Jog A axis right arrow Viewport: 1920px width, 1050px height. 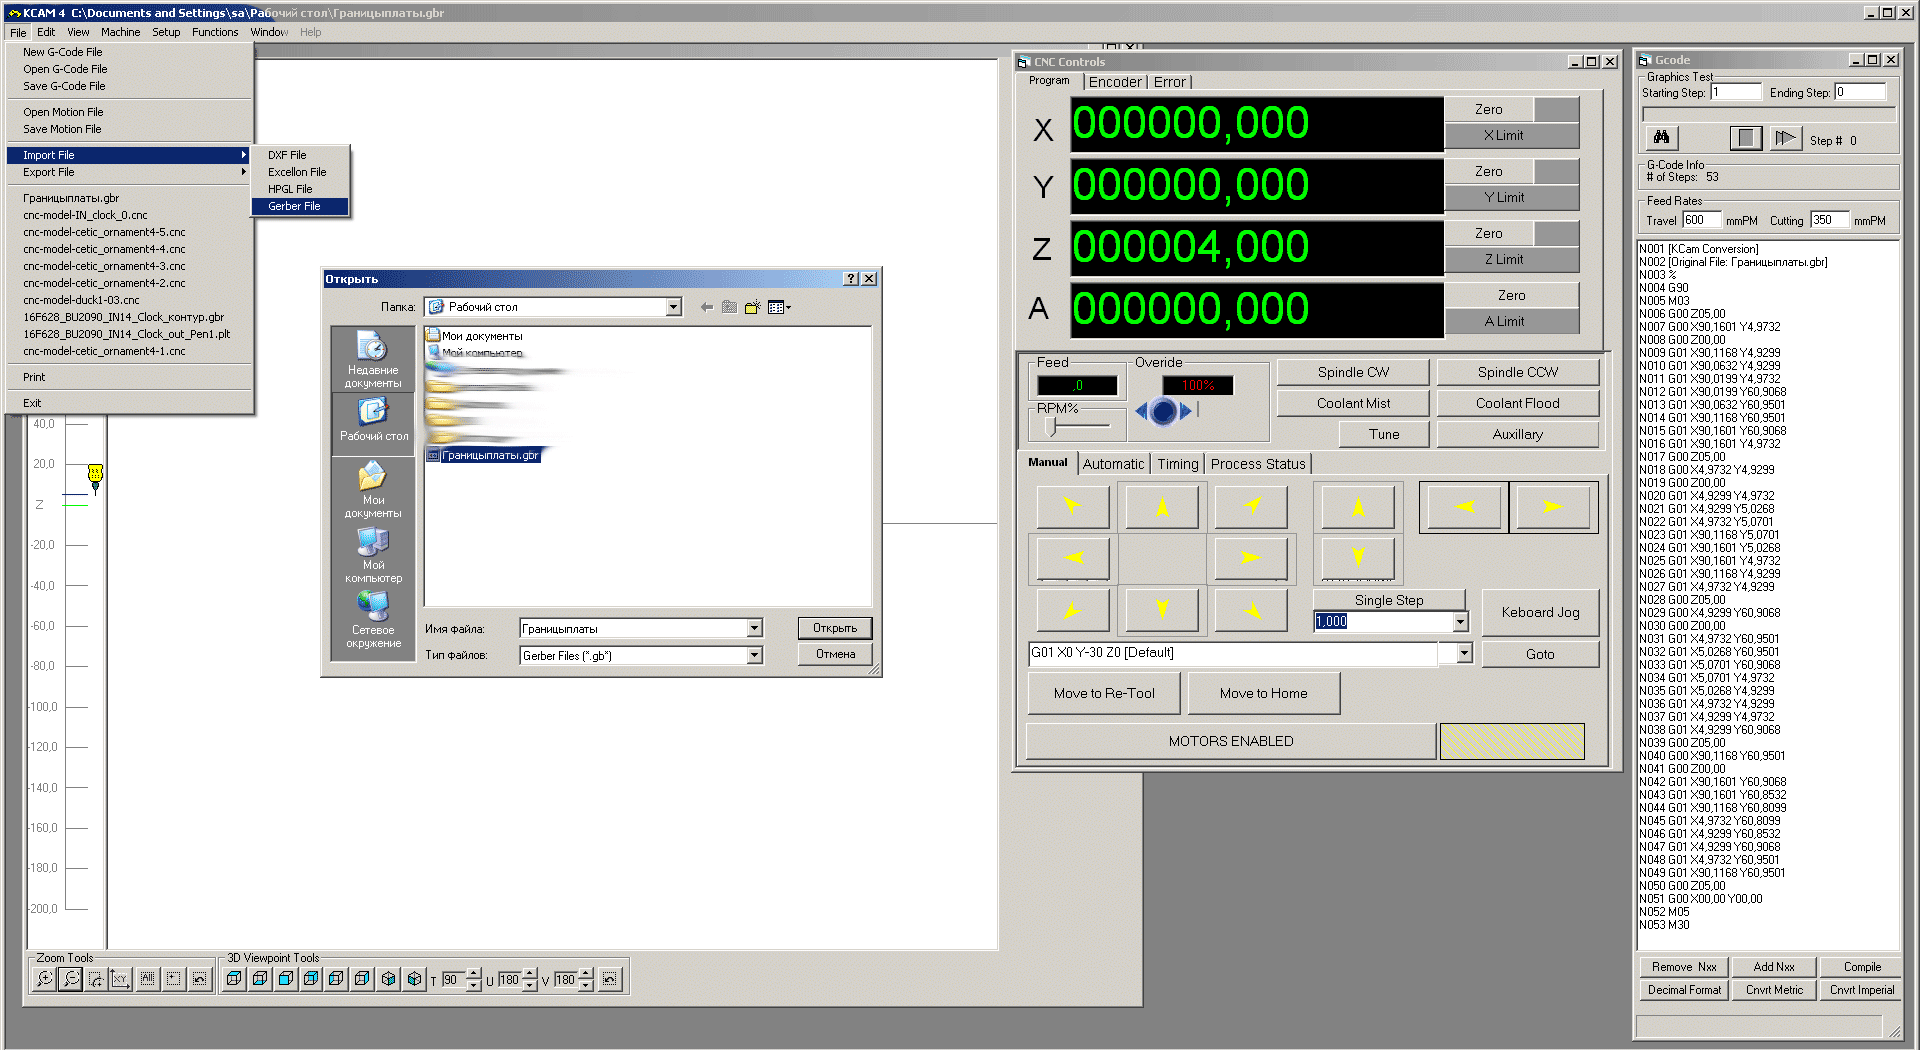[1552, 506]
